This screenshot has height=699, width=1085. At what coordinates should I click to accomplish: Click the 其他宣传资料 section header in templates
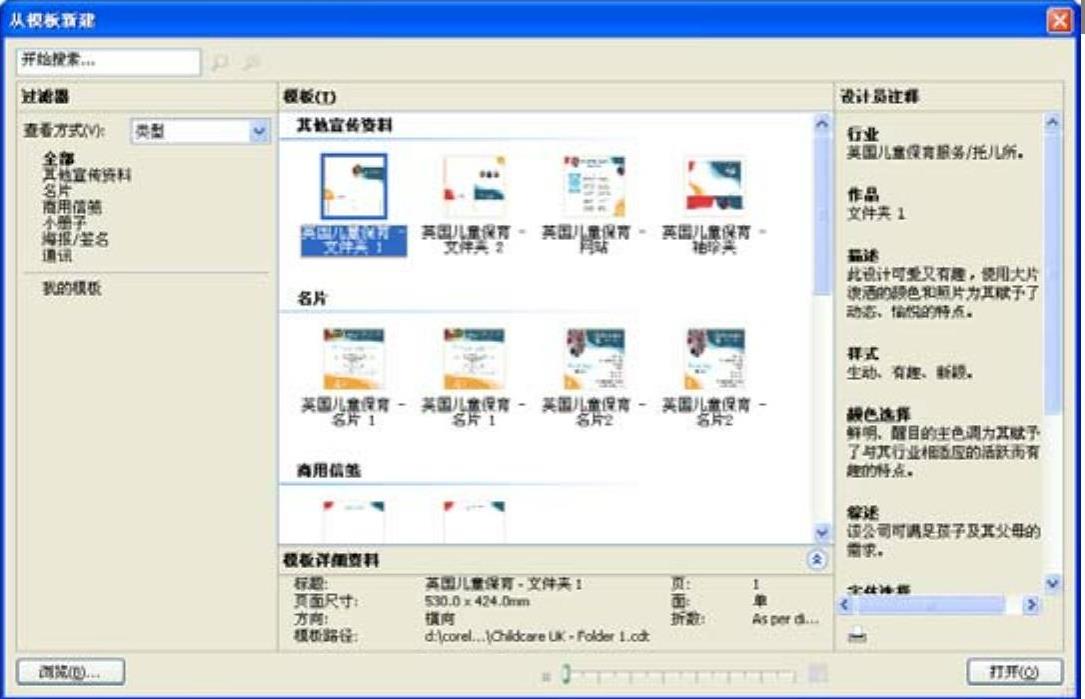click(x=344, y=125)
